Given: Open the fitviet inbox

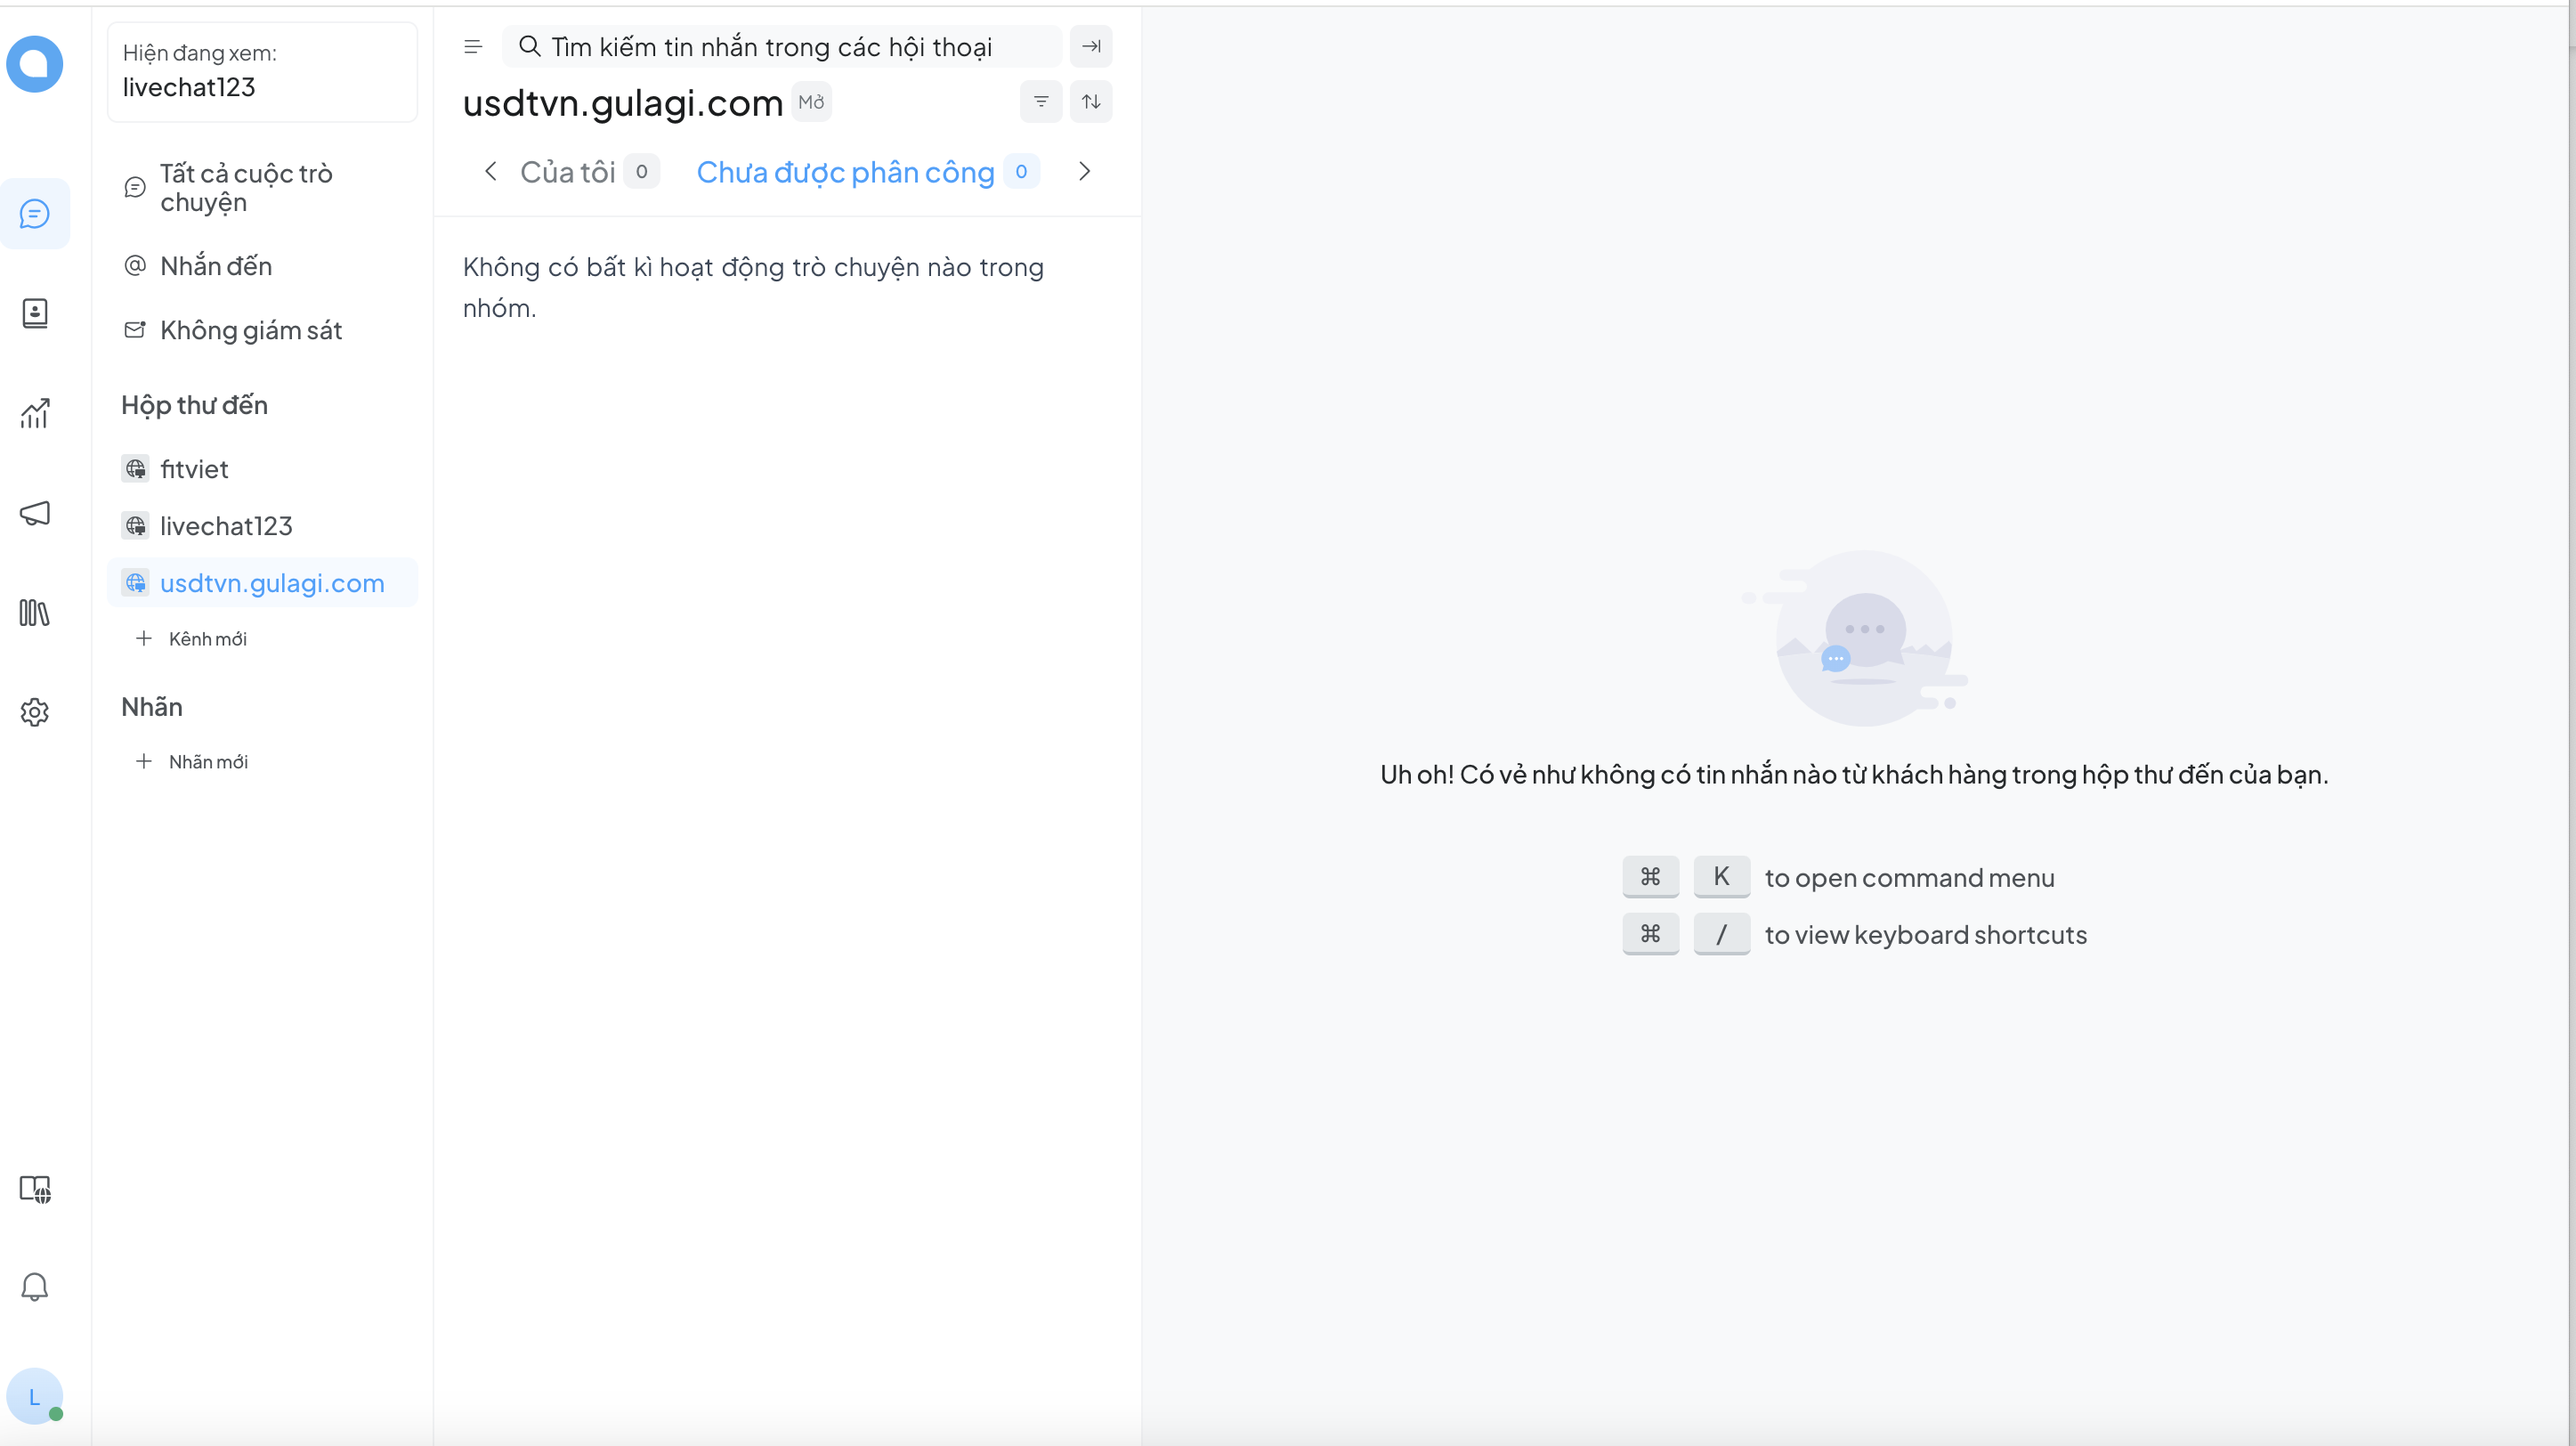Looking at the screenshot, I should click(194, 469).
